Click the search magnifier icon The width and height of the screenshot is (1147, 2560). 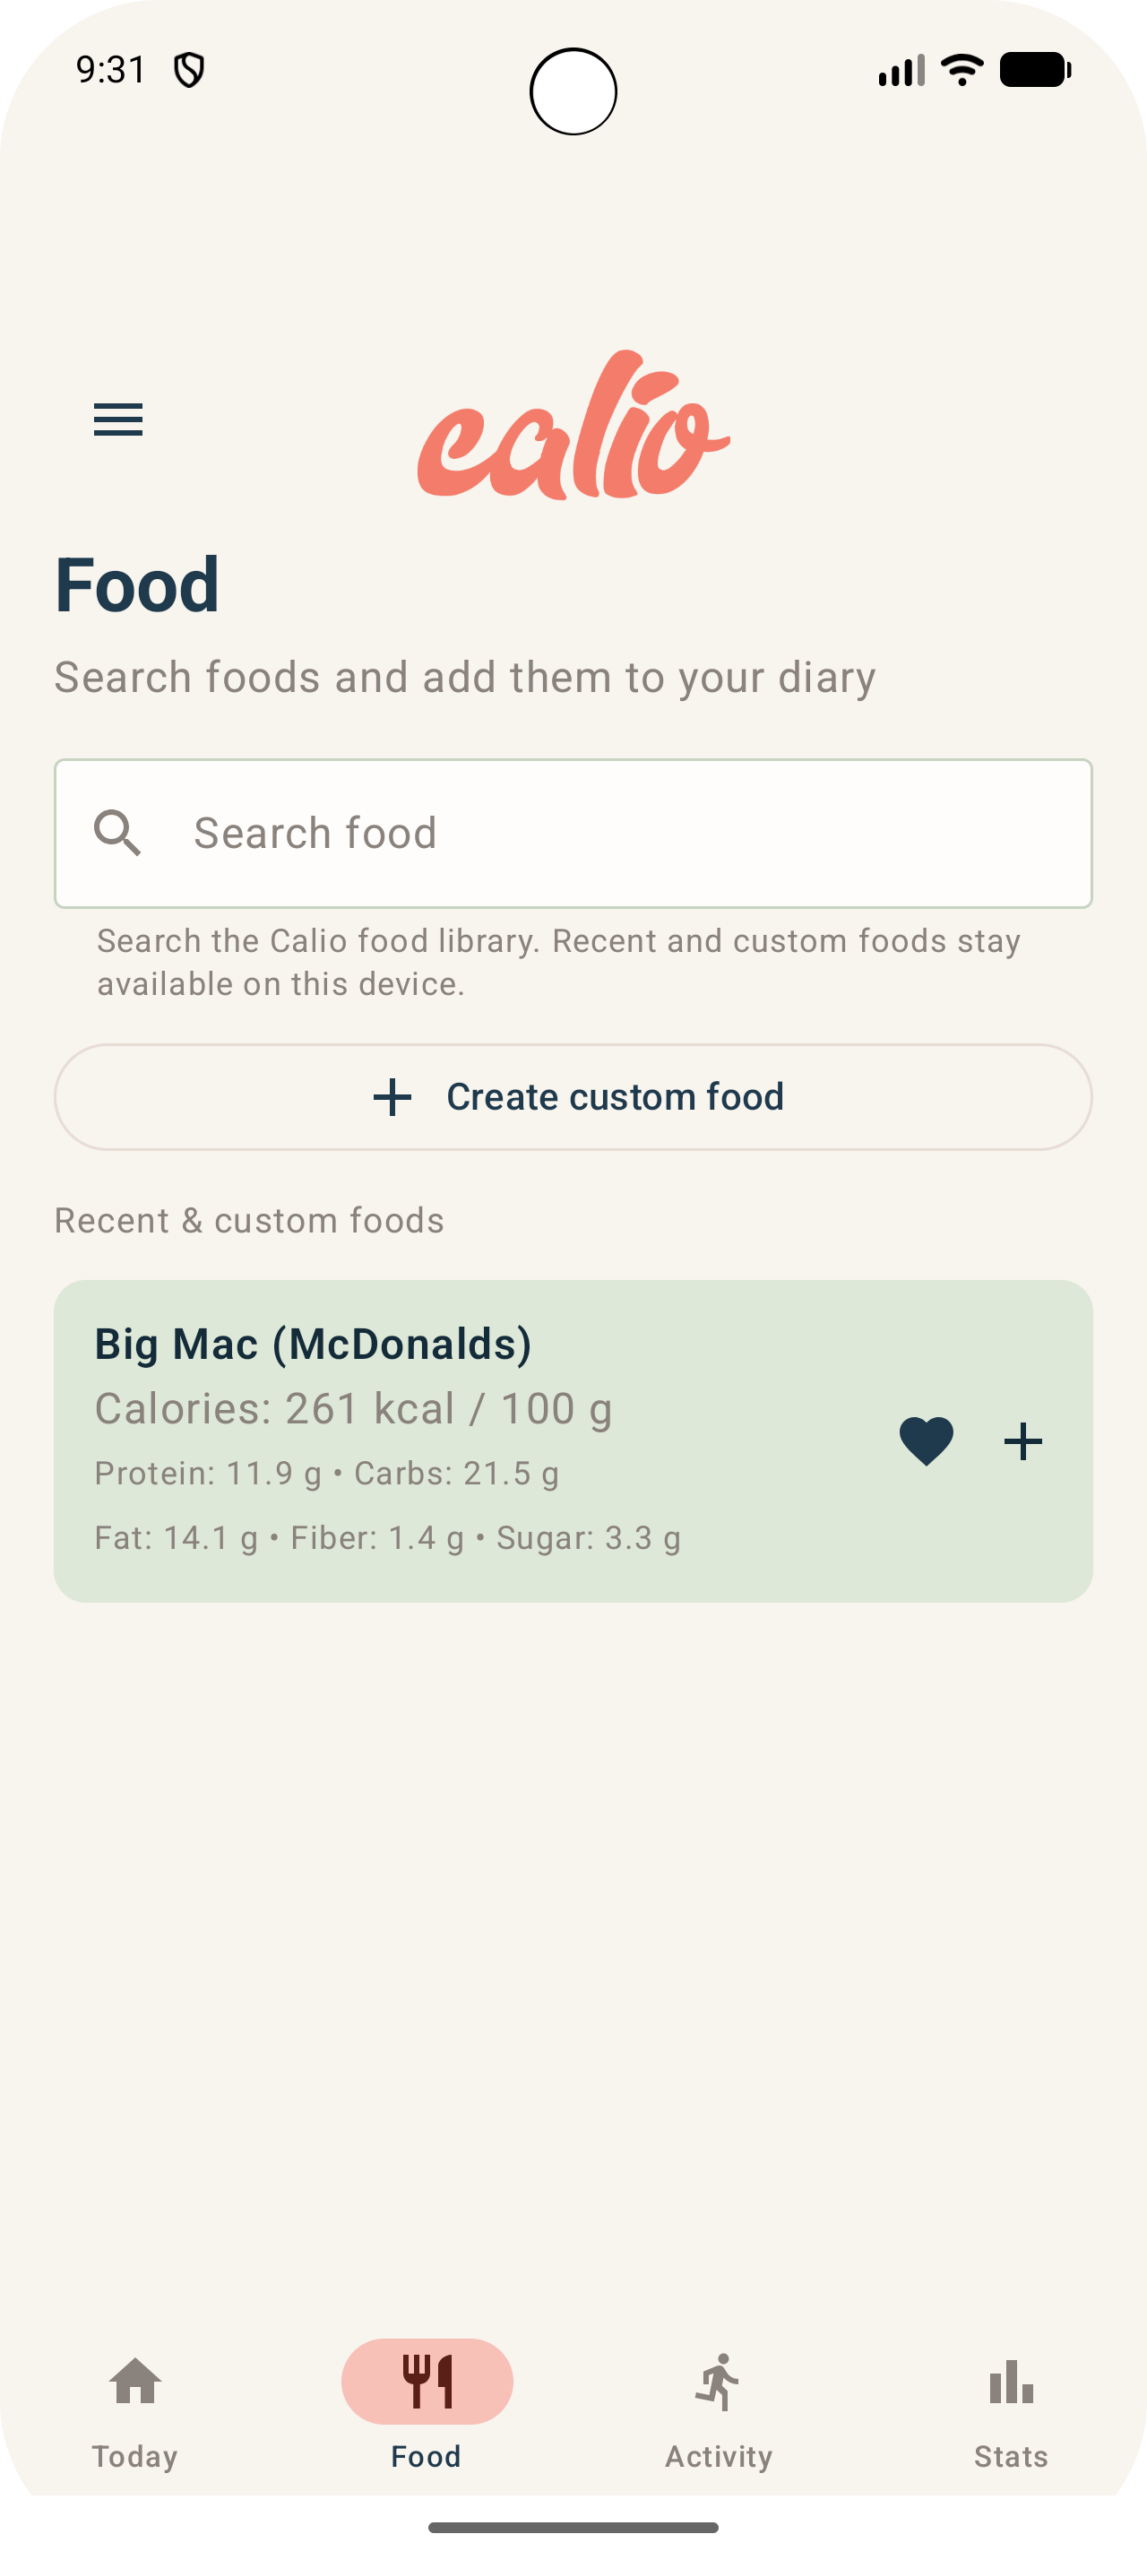click(x=118, y=832)
